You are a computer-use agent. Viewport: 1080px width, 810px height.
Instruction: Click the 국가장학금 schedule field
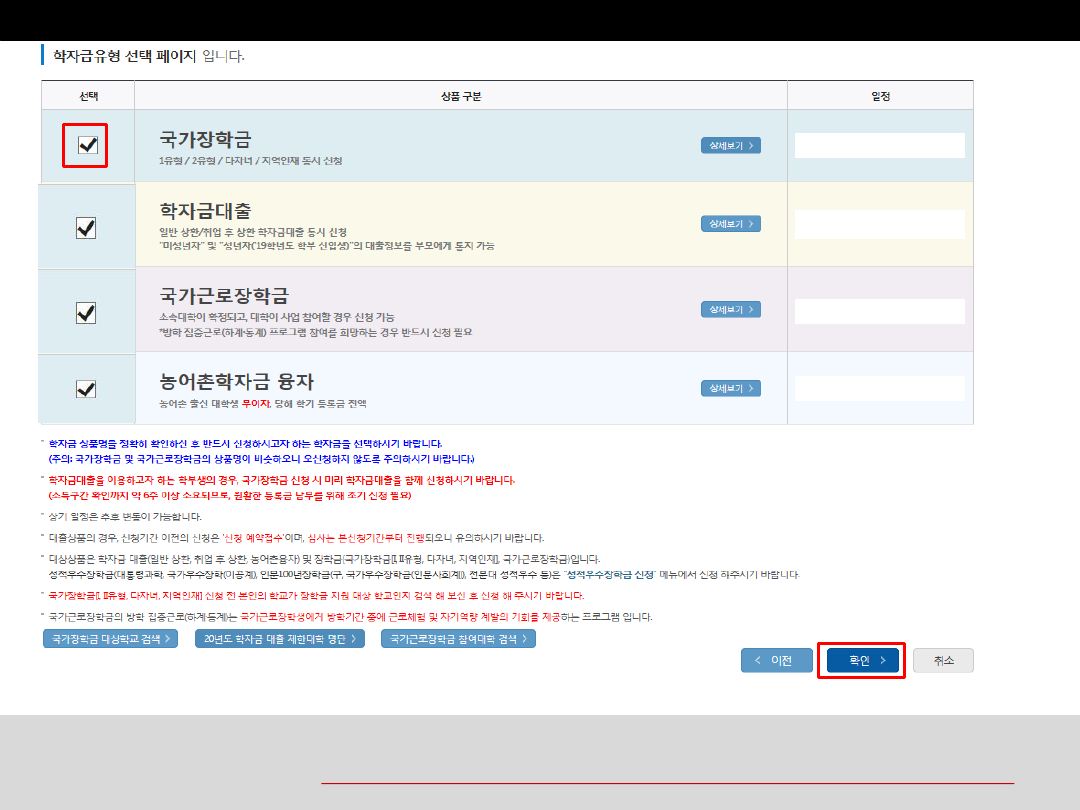pyautogui.click(x=879, y=146)
